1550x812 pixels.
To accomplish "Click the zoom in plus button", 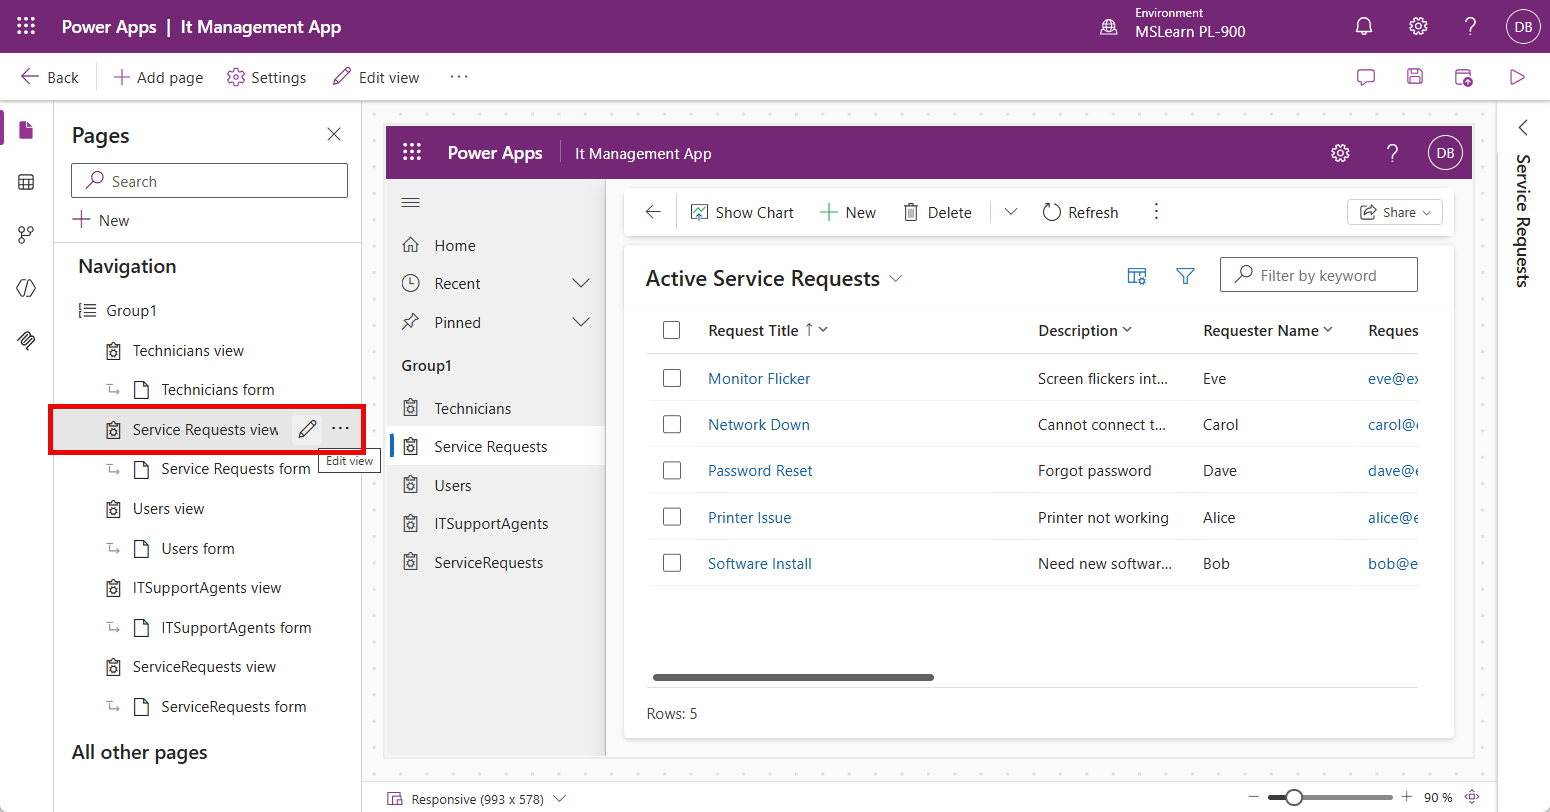I will coord(1406,797).
